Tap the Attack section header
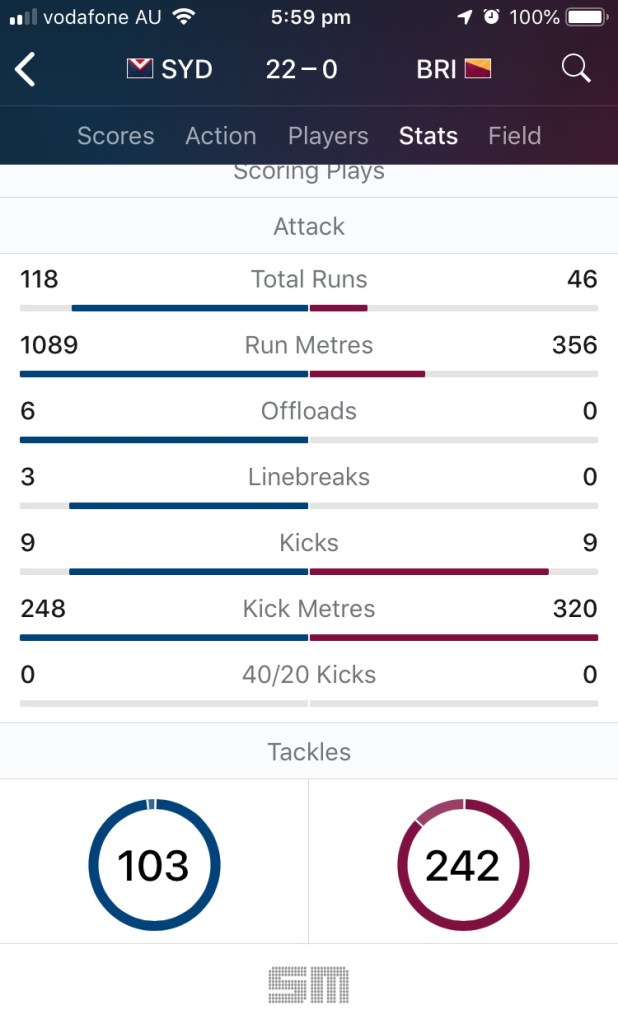Screen dimensions: 618x1024 point(309,226)
